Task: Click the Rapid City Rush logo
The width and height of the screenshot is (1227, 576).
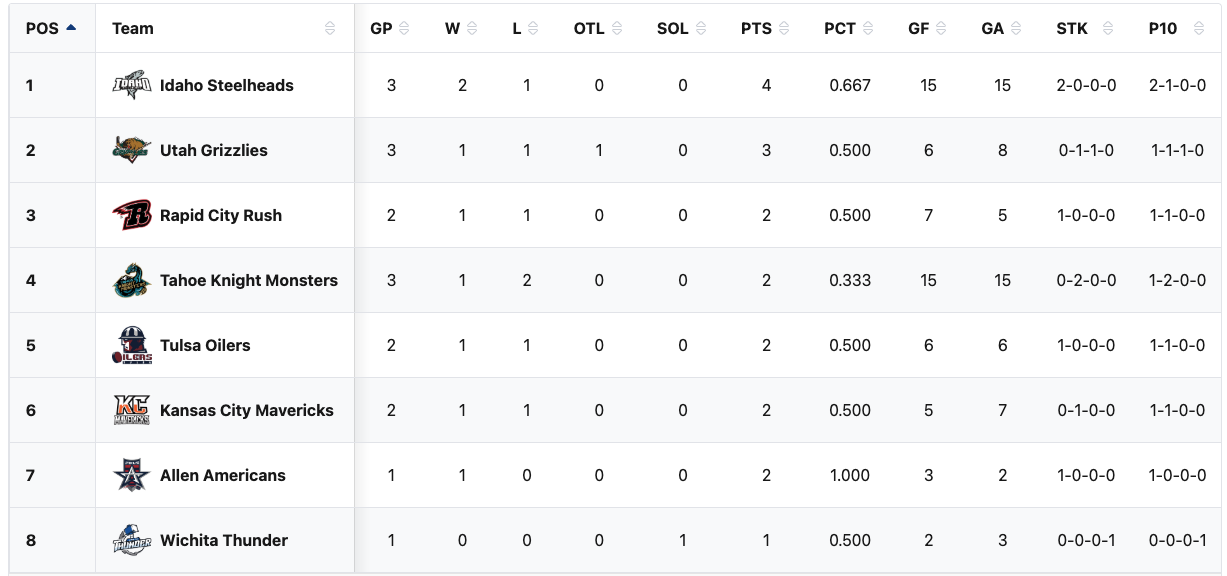Action: [131, 215]
